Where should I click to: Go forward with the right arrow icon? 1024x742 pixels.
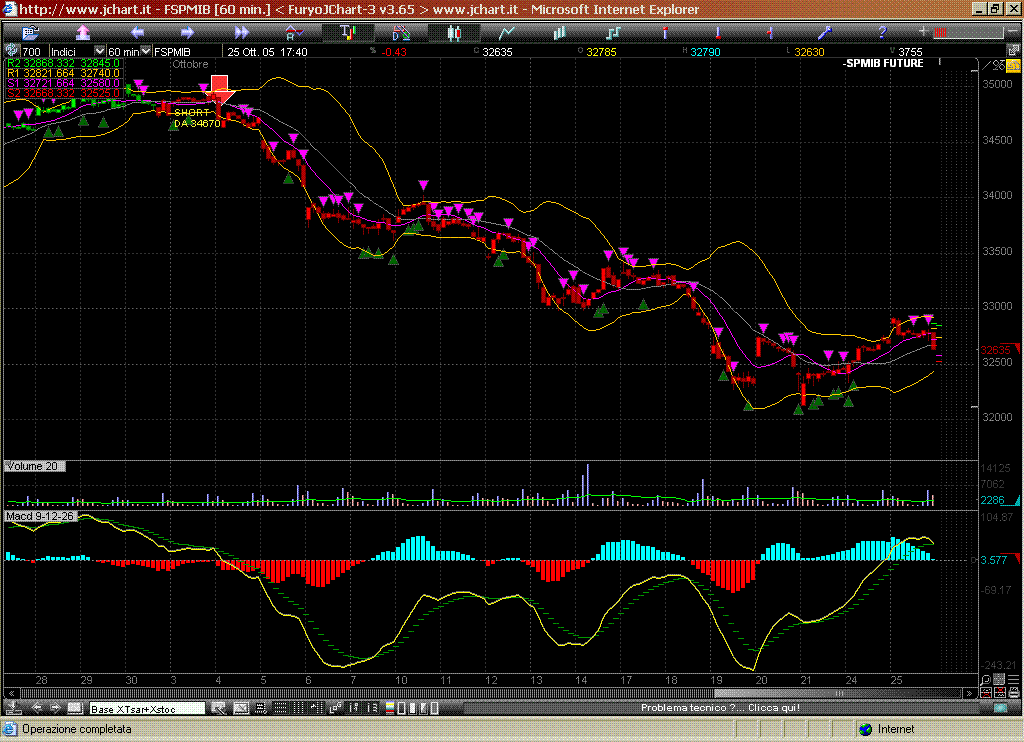tap(188, 33)
